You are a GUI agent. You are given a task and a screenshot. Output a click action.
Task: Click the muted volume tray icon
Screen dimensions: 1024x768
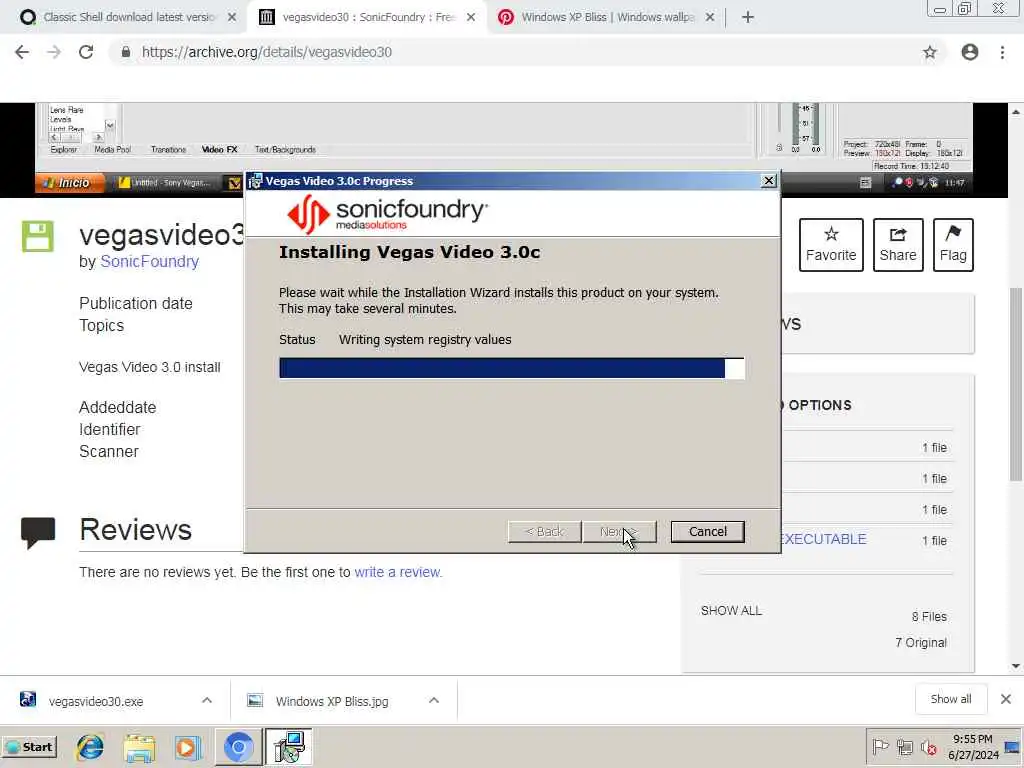pos(929,747)
